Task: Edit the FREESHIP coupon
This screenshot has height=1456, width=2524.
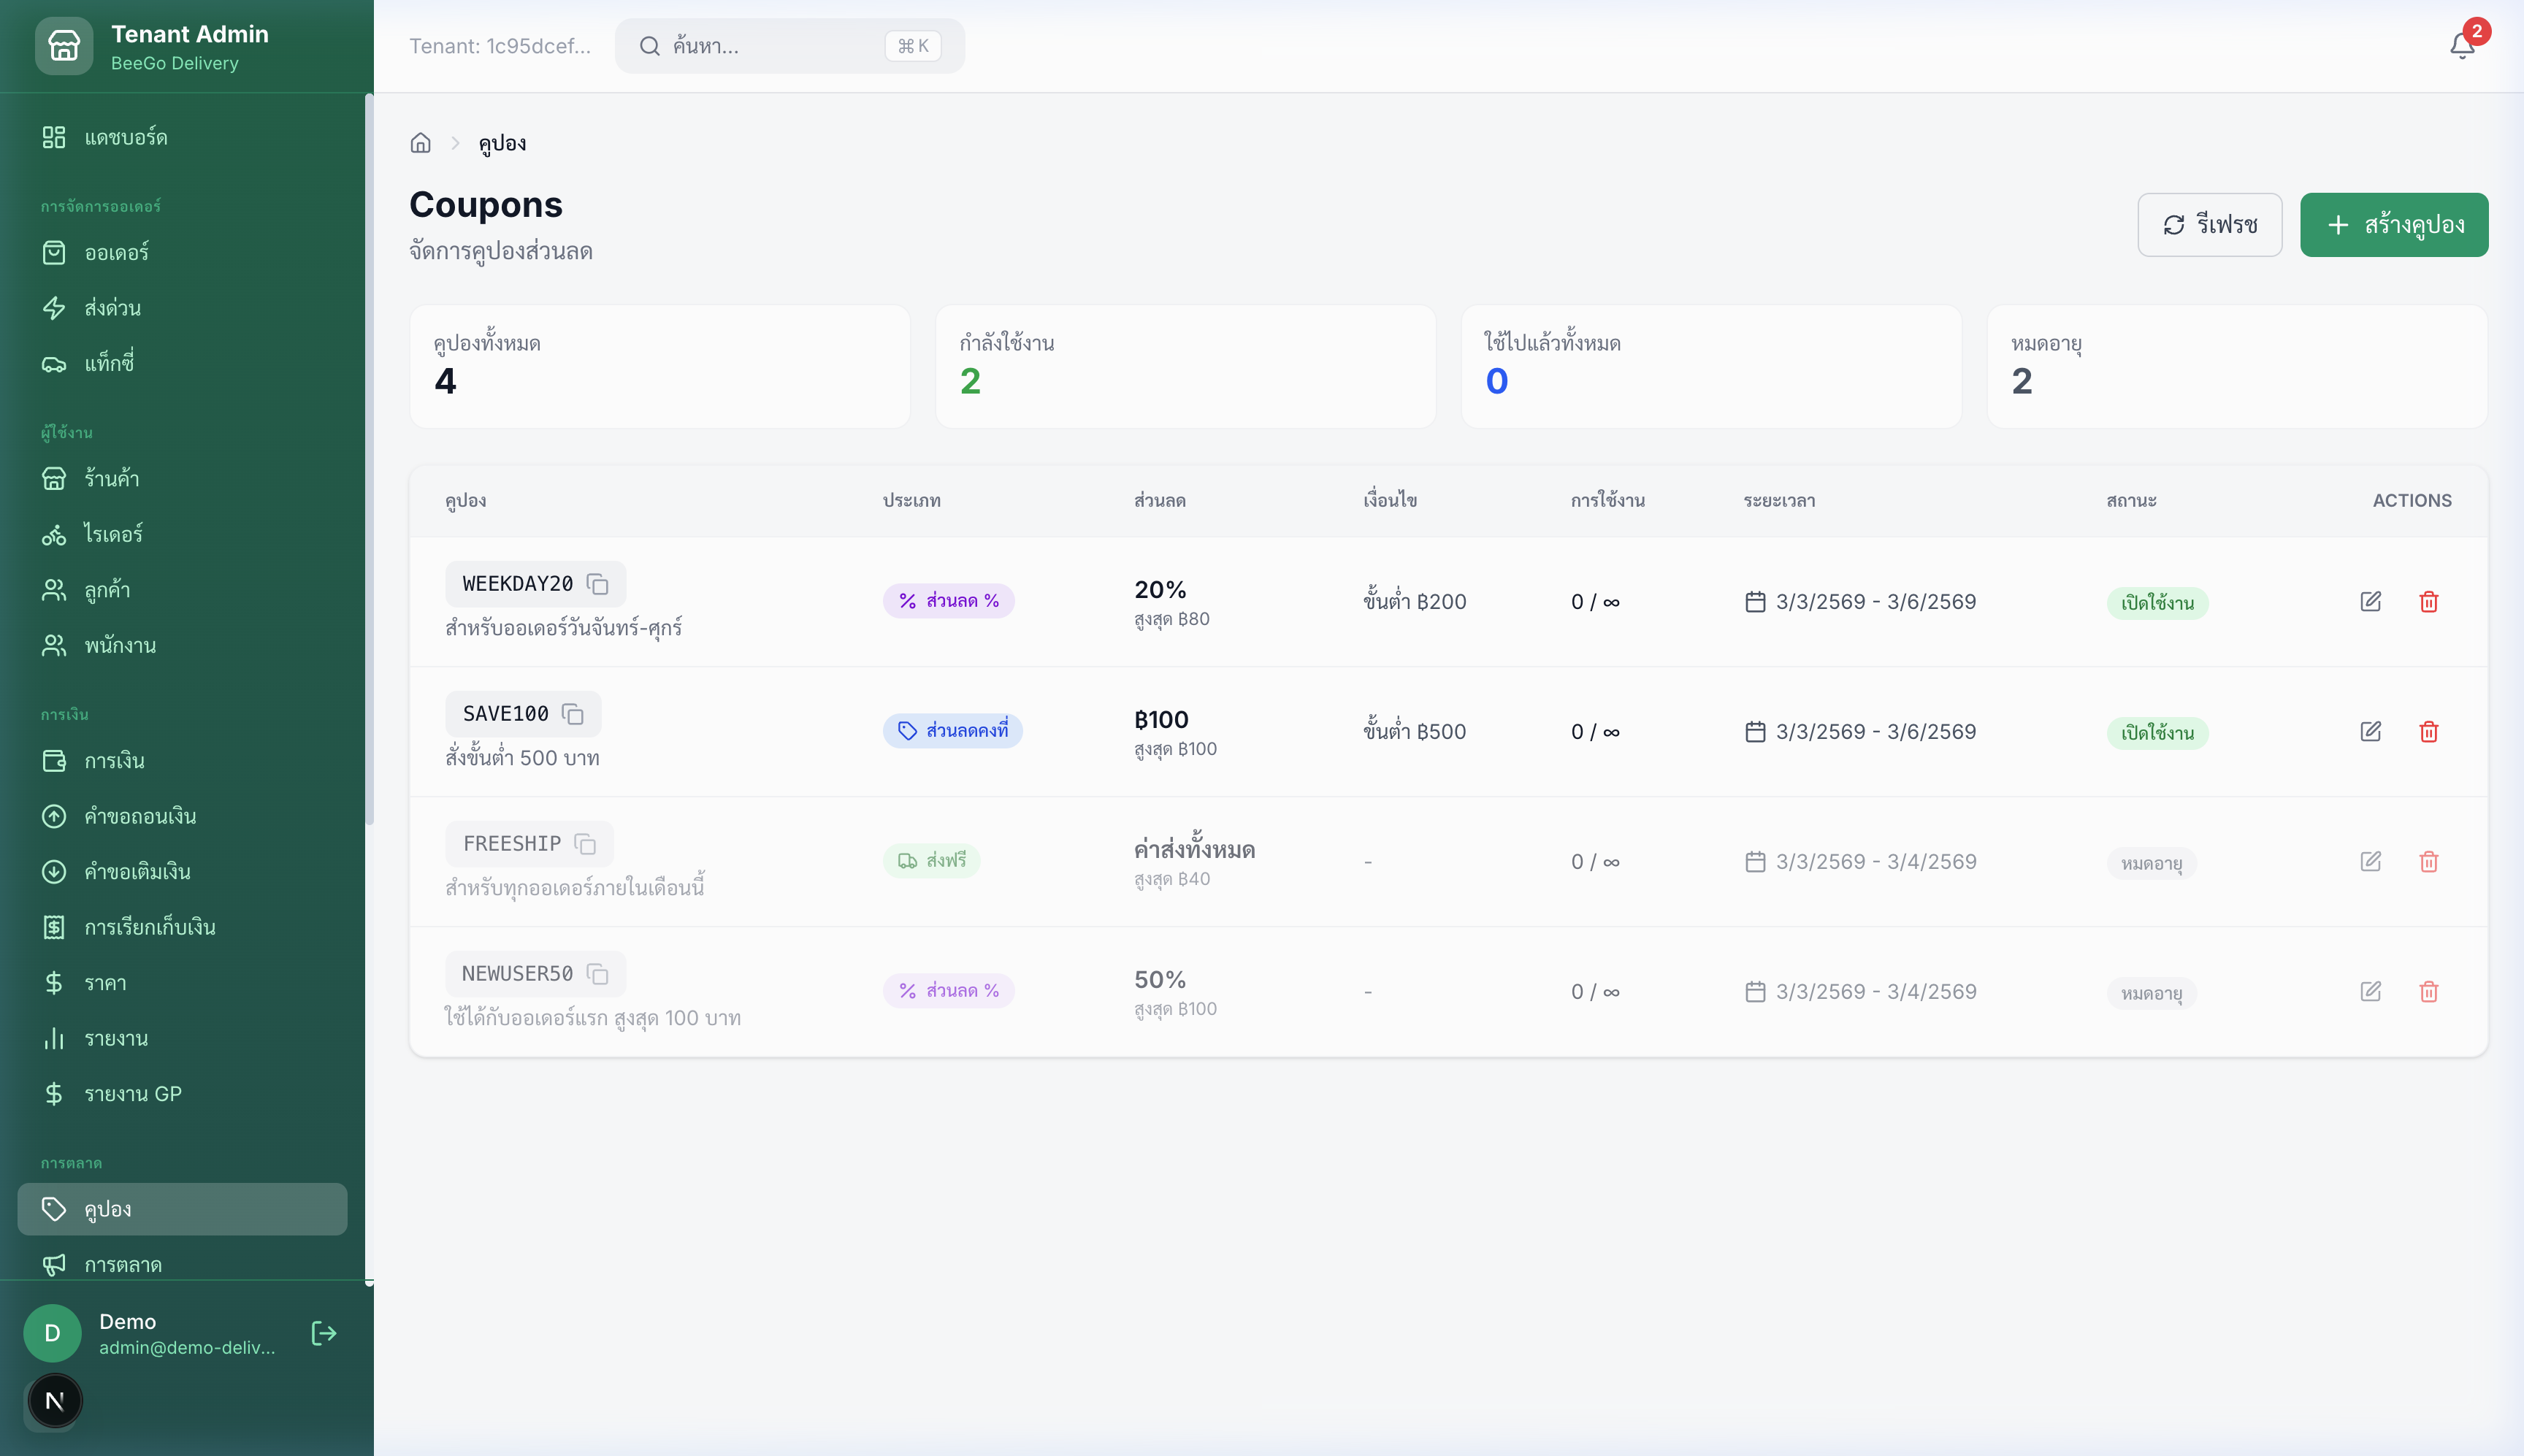Action: pos(2370,861)
